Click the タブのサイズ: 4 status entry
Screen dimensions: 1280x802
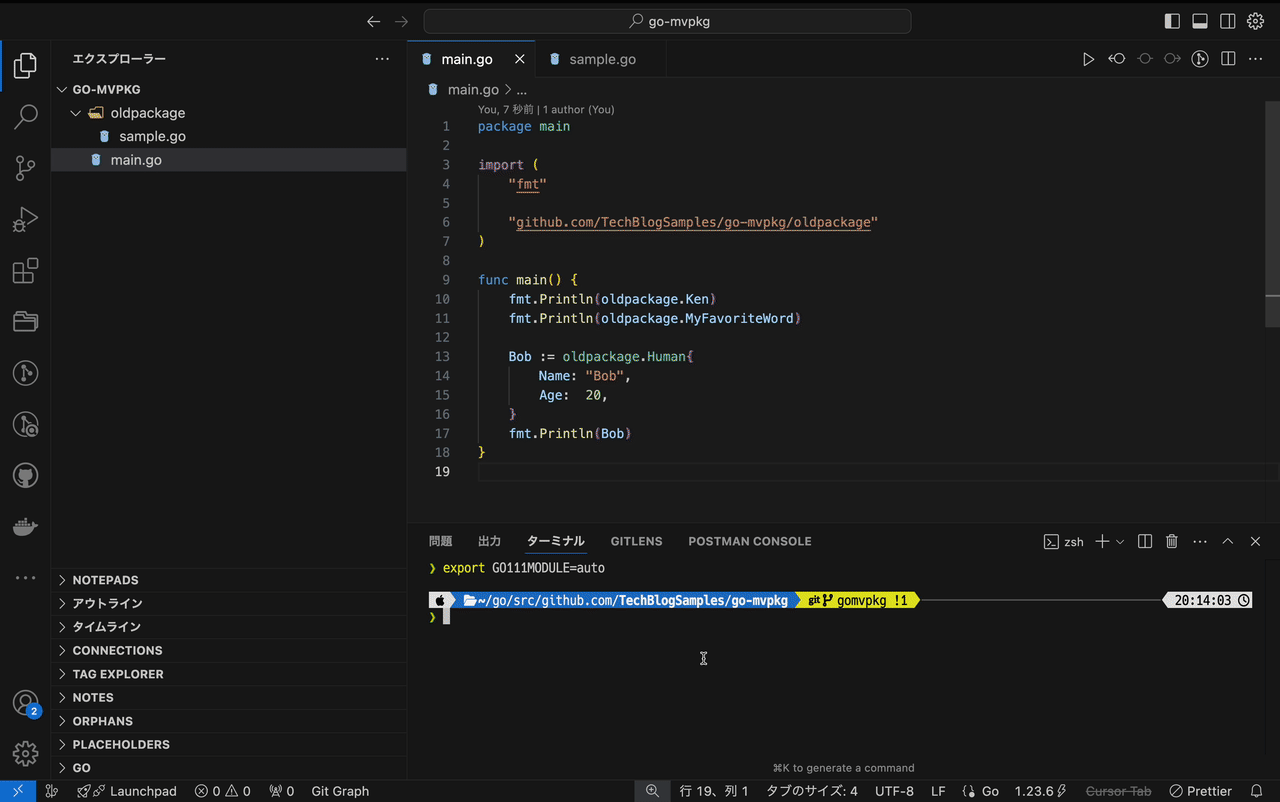812,791
